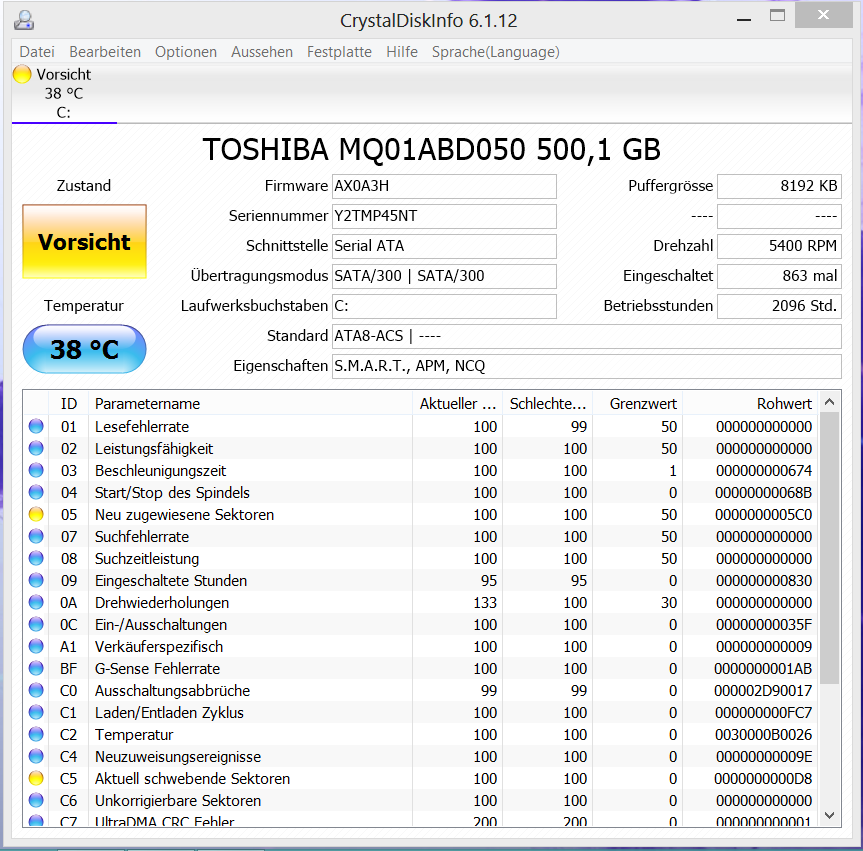
Task: Click the Parametername column header
Action: click(250, 403)
